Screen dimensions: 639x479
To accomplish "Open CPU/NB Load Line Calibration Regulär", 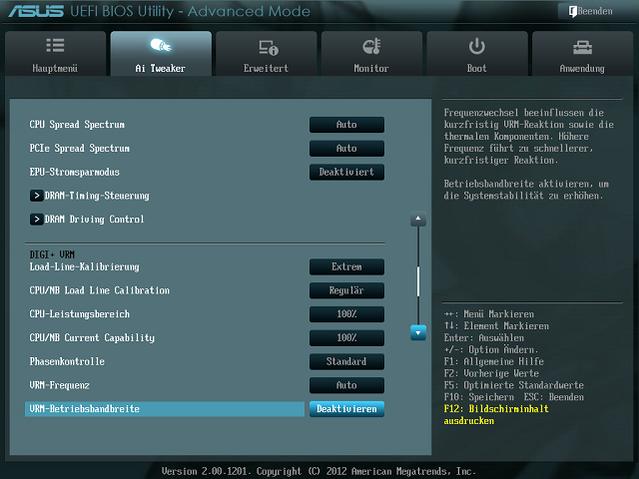I will [347, 290].
